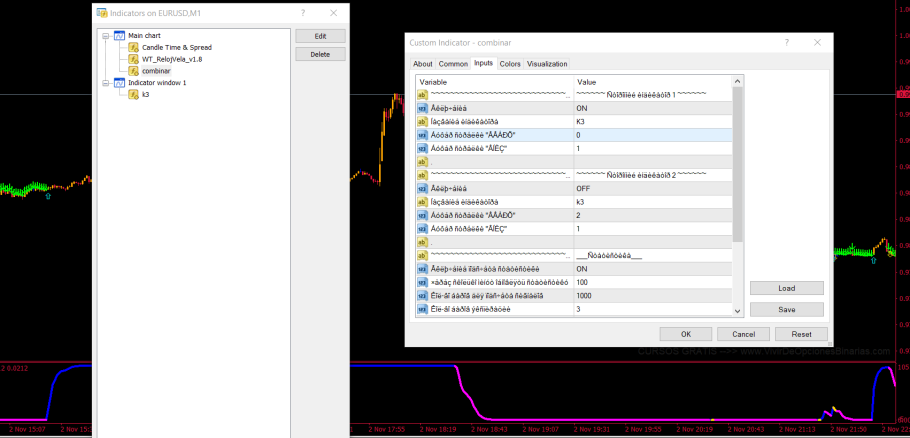Collapse the Main chart tree node
910x438 pixels.
[106, 36]
